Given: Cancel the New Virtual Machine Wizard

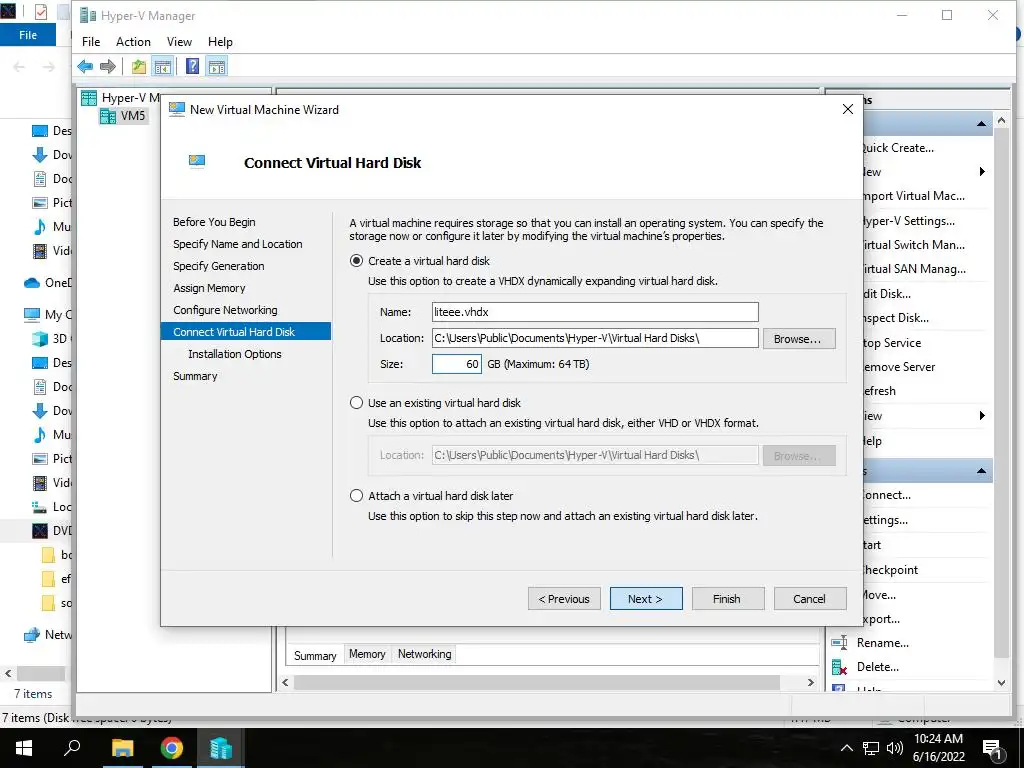Looking at the screenshot, I should click(810, 599).
